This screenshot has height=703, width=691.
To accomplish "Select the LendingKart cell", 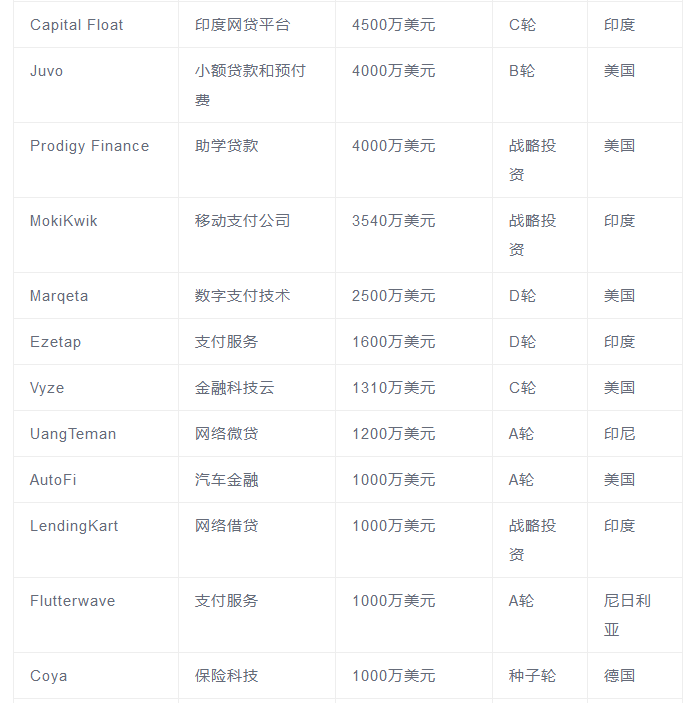I will click(74, 526).
